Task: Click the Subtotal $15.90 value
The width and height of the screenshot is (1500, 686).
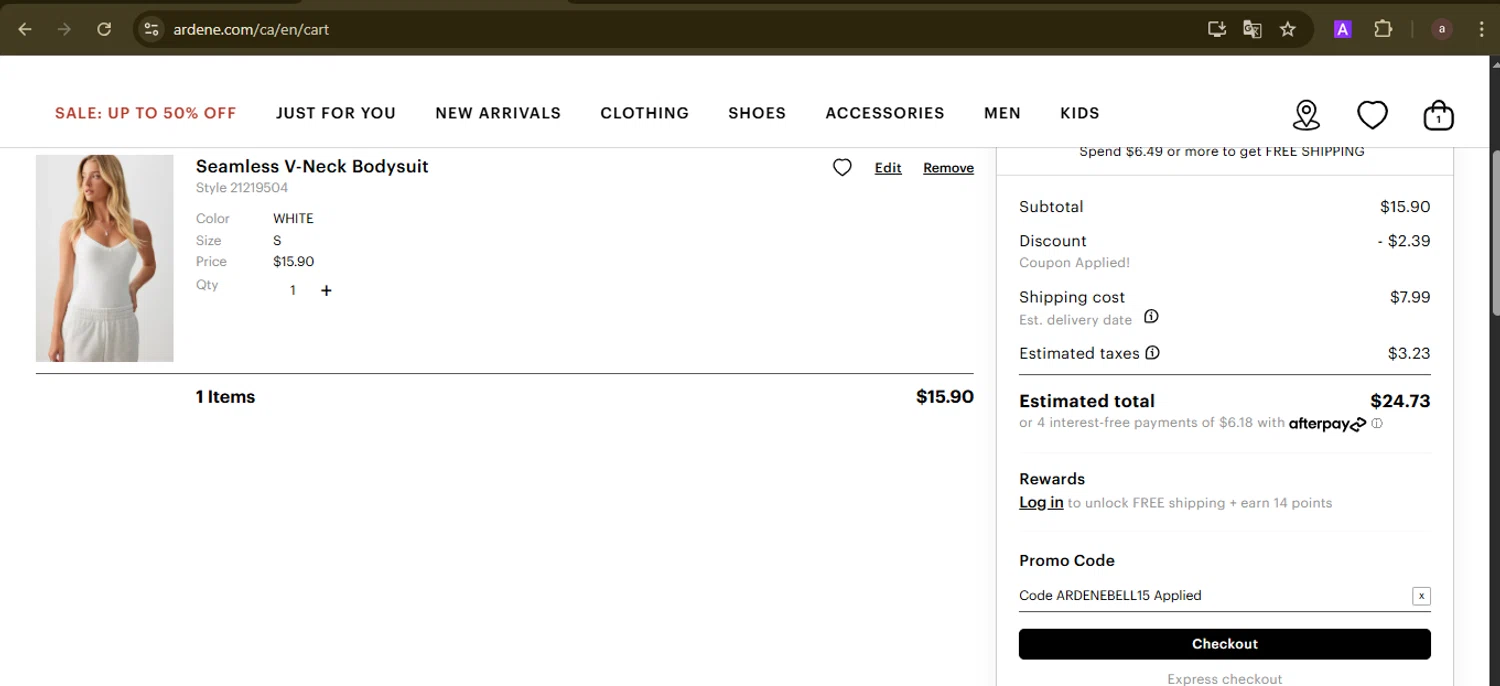Action: click(x=1405, y=207)
